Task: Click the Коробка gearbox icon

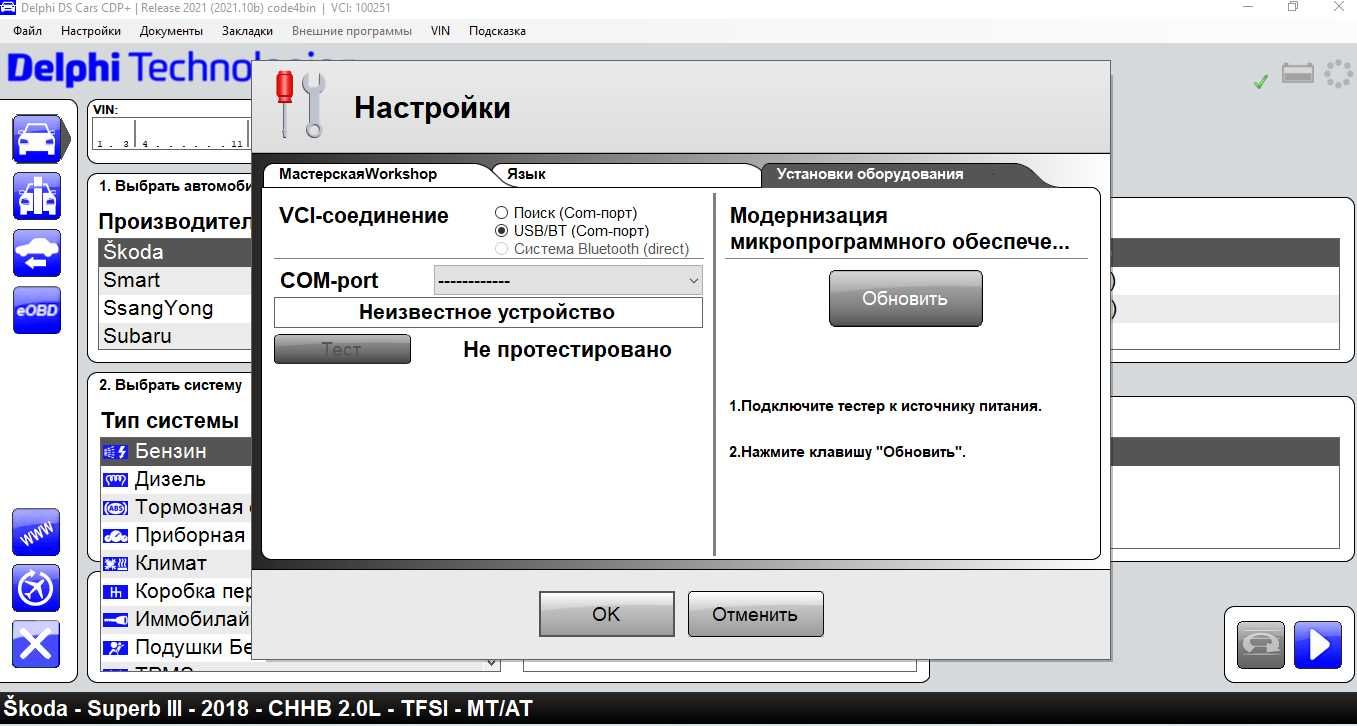Action: click(115, 592)
